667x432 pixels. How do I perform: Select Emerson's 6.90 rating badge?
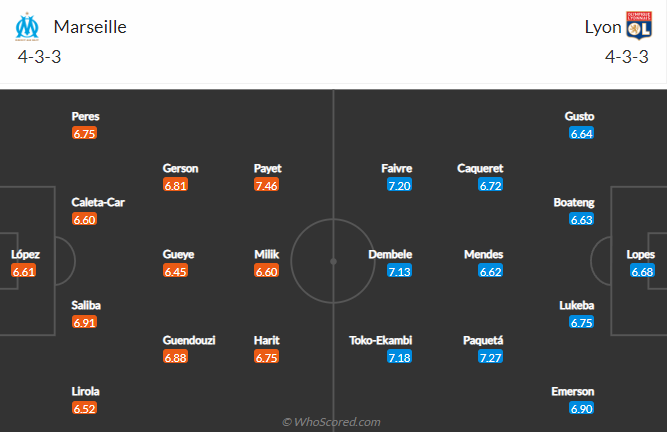[581, 409]
